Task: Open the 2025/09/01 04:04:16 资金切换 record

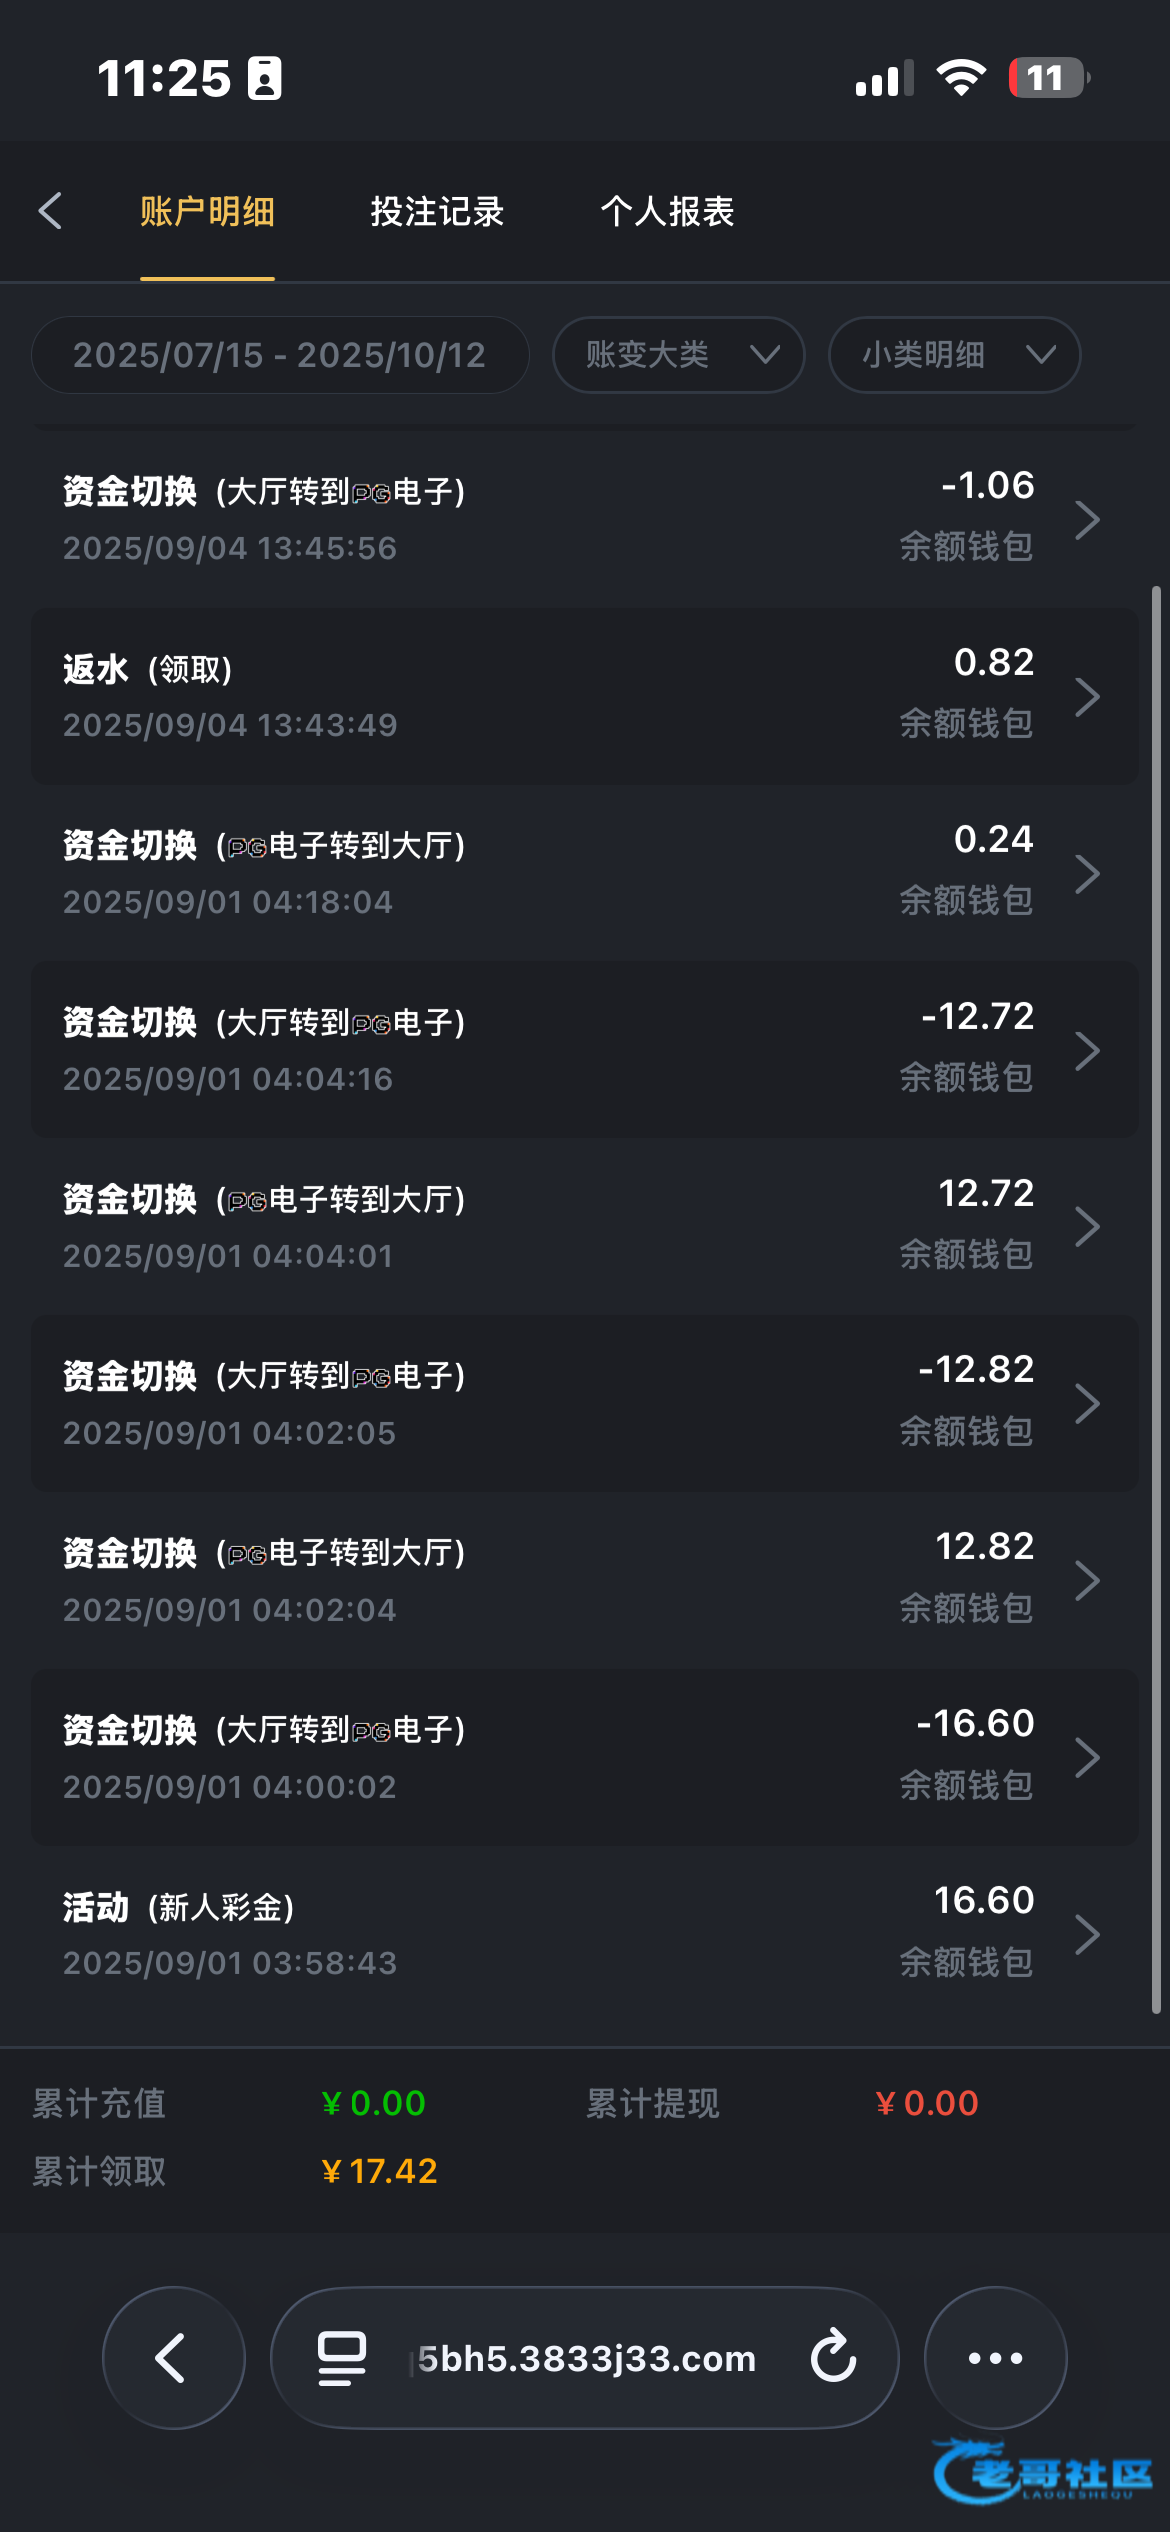Action: pyautogui.click(x=500, y=1050)
